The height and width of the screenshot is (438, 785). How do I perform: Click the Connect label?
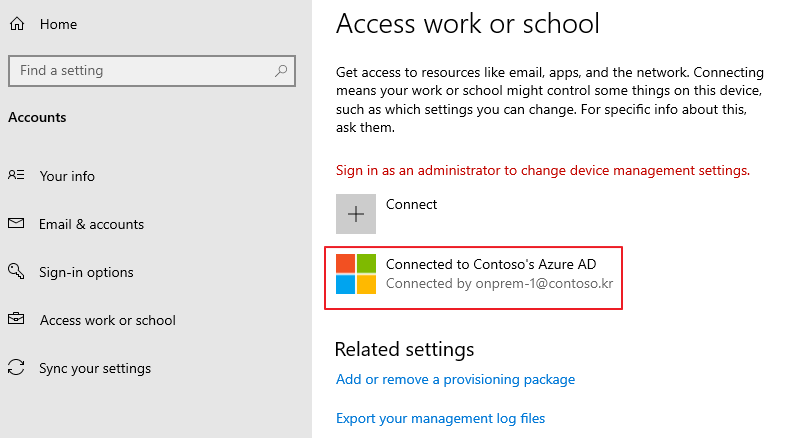click(411, 204)
